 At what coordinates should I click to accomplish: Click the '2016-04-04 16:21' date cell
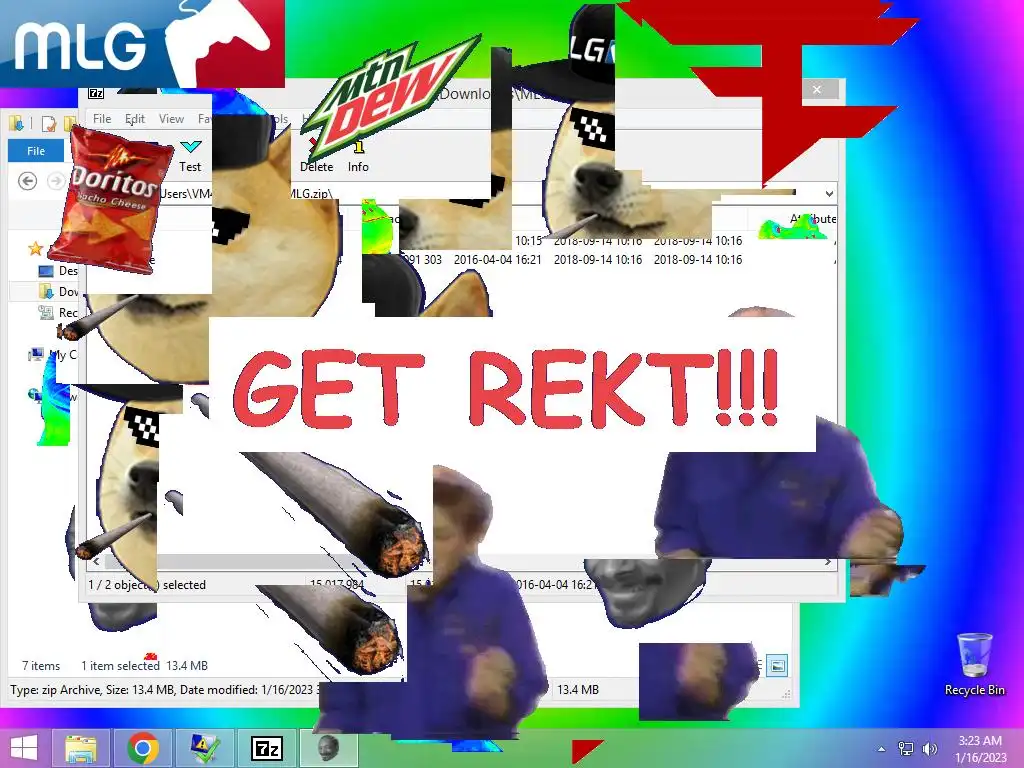pyautogui.click(x=498, y=259)
